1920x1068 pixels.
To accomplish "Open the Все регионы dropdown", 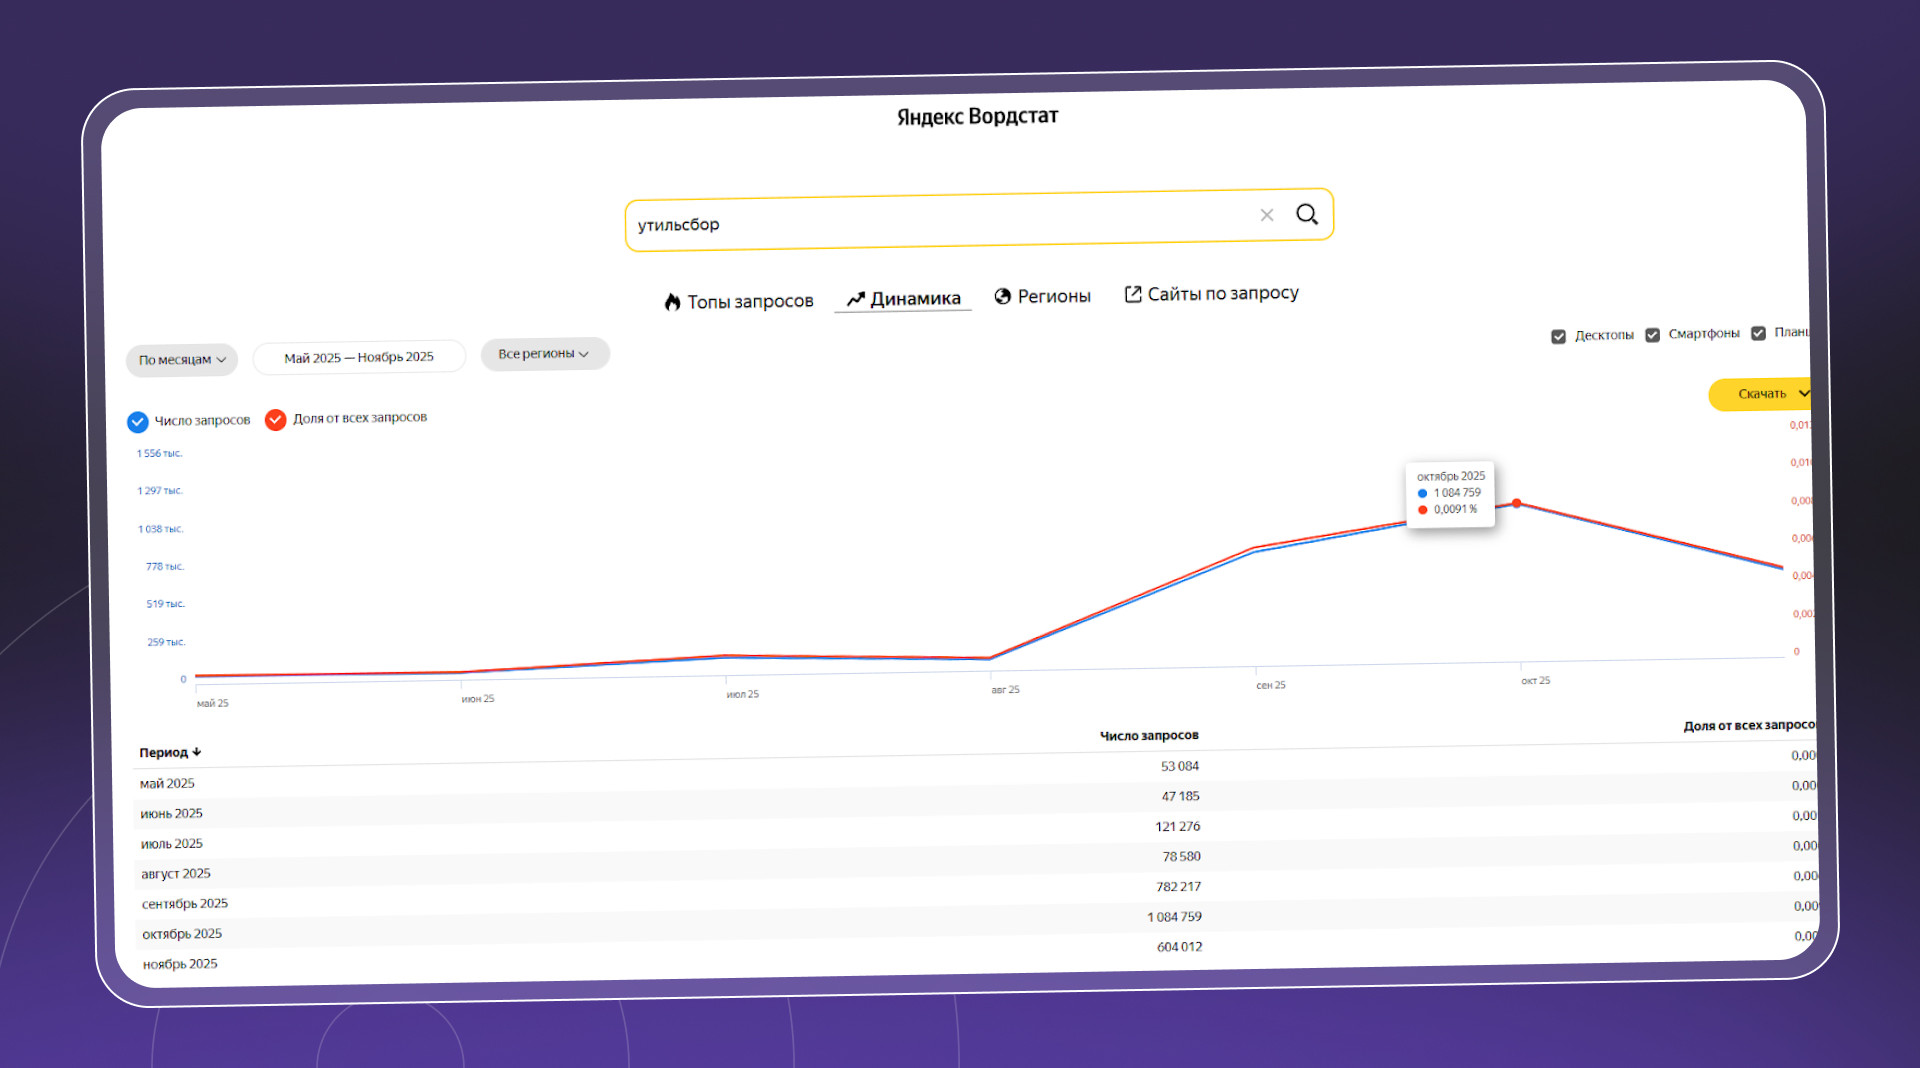I will coord(545,354).
